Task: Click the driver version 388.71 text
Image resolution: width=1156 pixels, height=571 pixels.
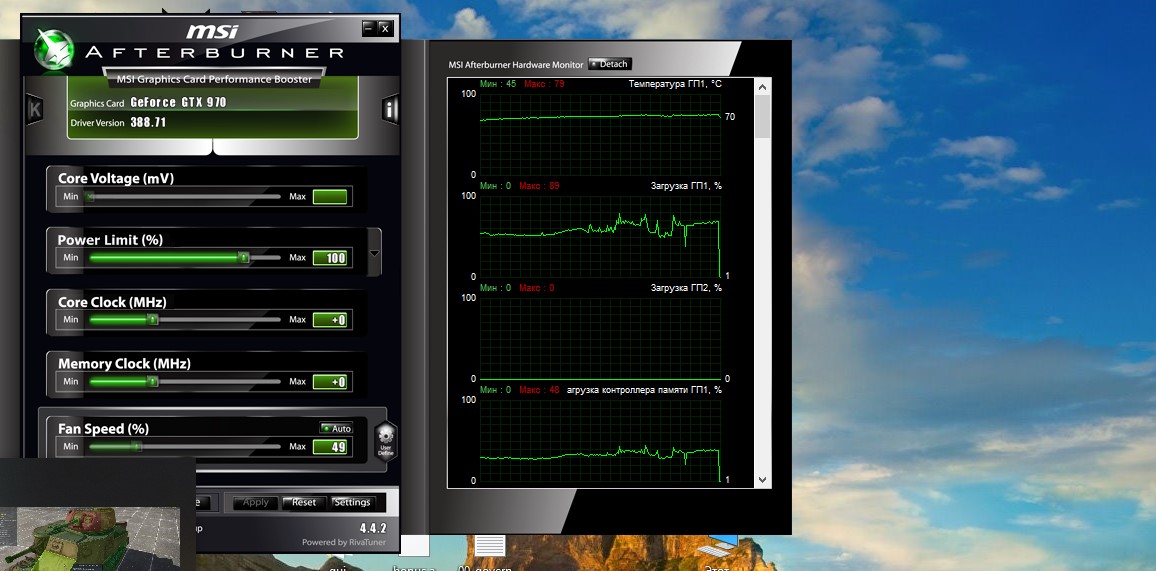Action: click(148, 122)
